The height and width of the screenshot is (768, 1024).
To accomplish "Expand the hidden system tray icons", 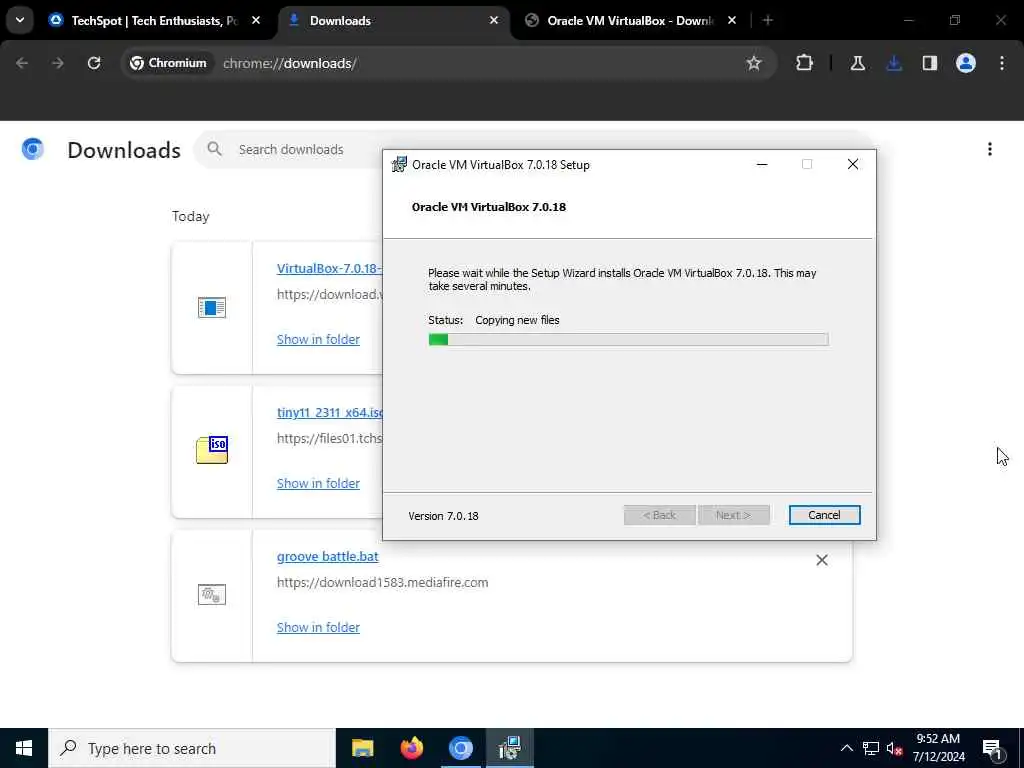I will pos(846,748).
